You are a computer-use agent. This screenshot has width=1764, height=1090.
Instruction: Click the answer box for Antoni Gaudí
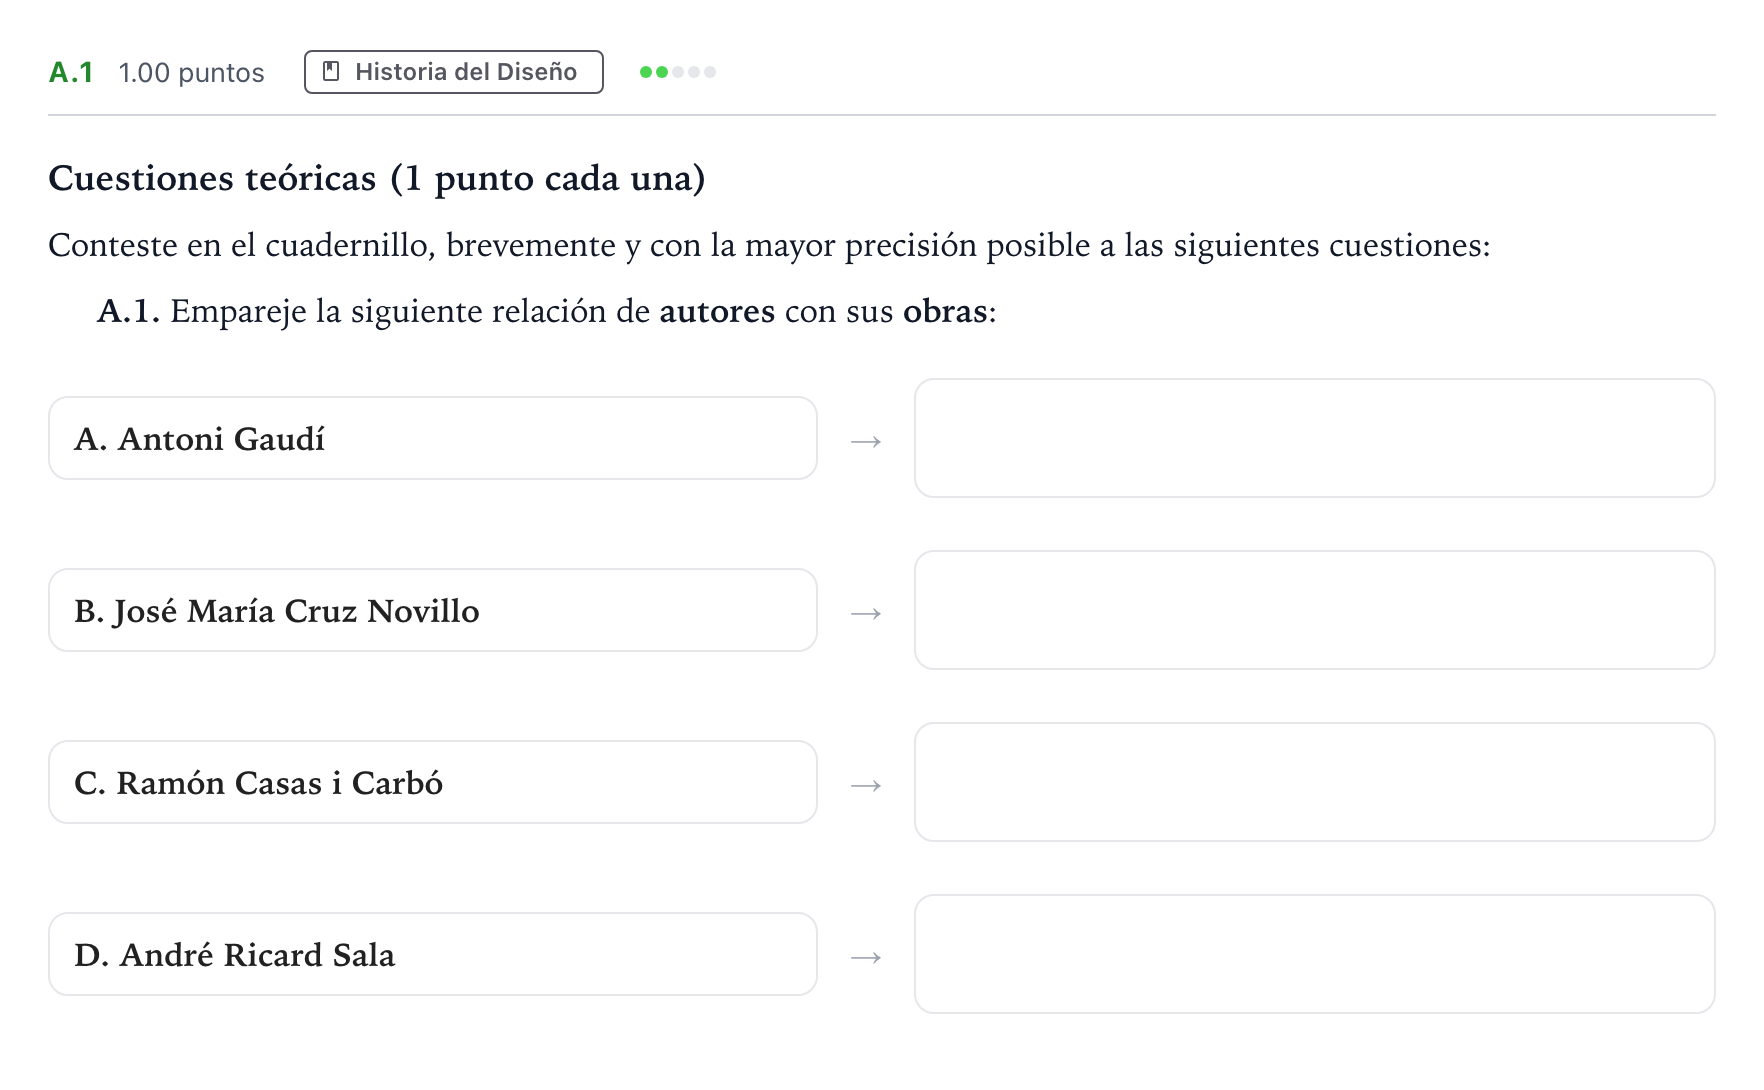point(1315,438)
